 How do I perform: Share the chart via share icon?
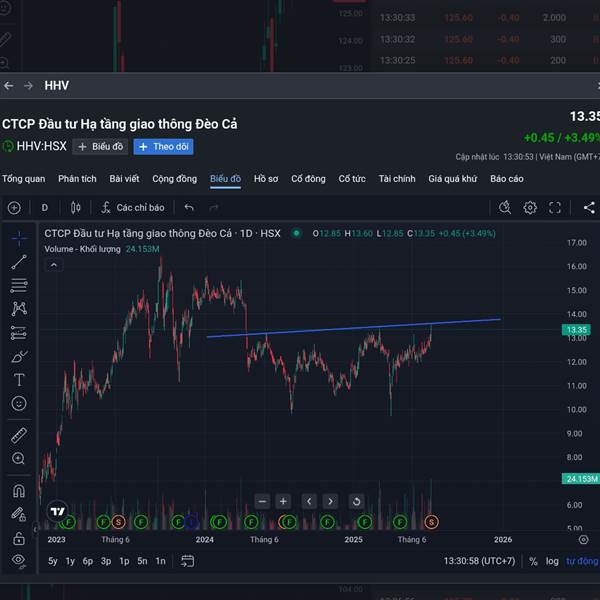tap(589, 208)
